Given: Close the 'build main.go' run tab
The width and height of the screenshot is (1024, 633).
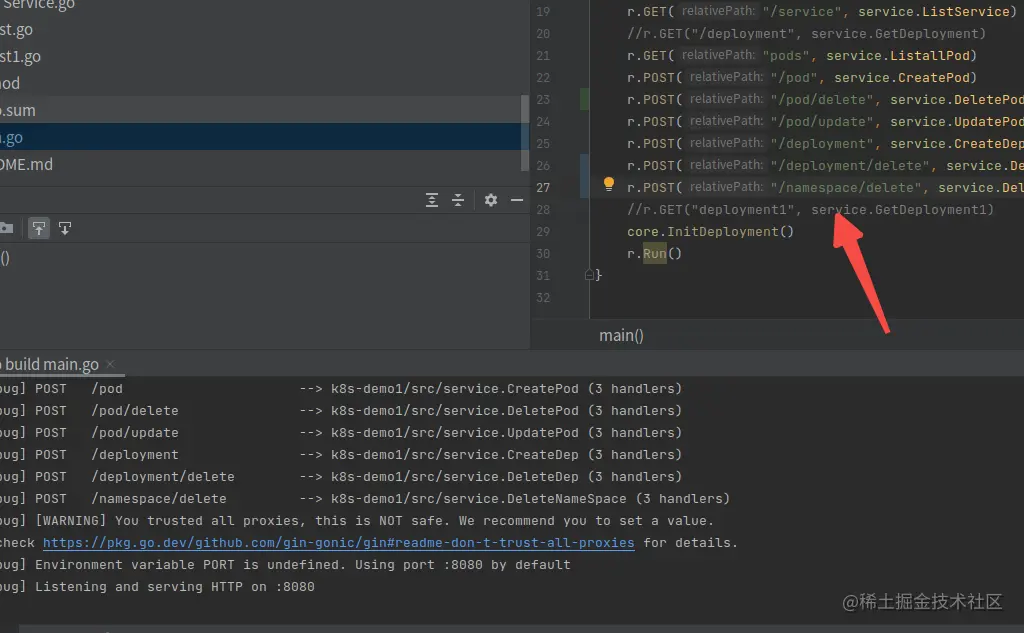Looking at the screenshot, I should pyautogui.click(x=110, y=364).
